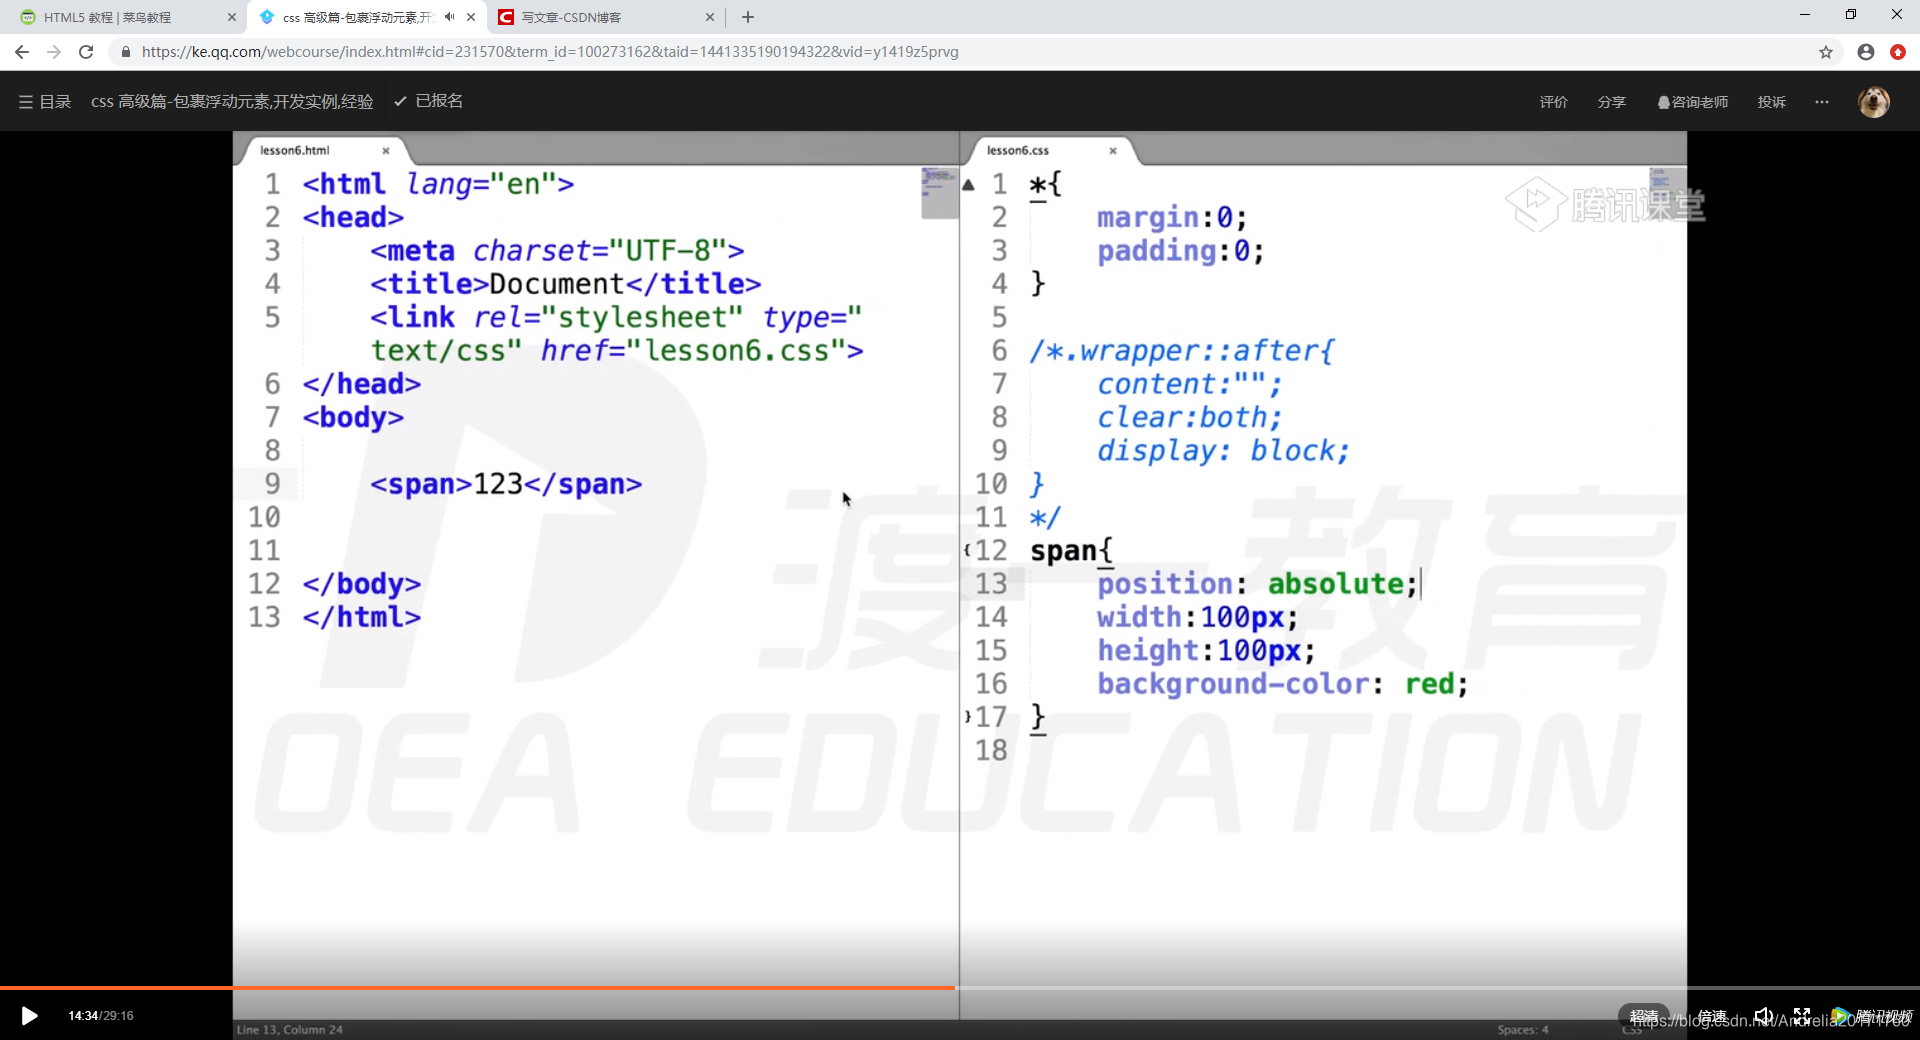Click the 'clear:both;' commented line
This screenshot has height=1040, width=1920.
click(x=1189, y=417)
